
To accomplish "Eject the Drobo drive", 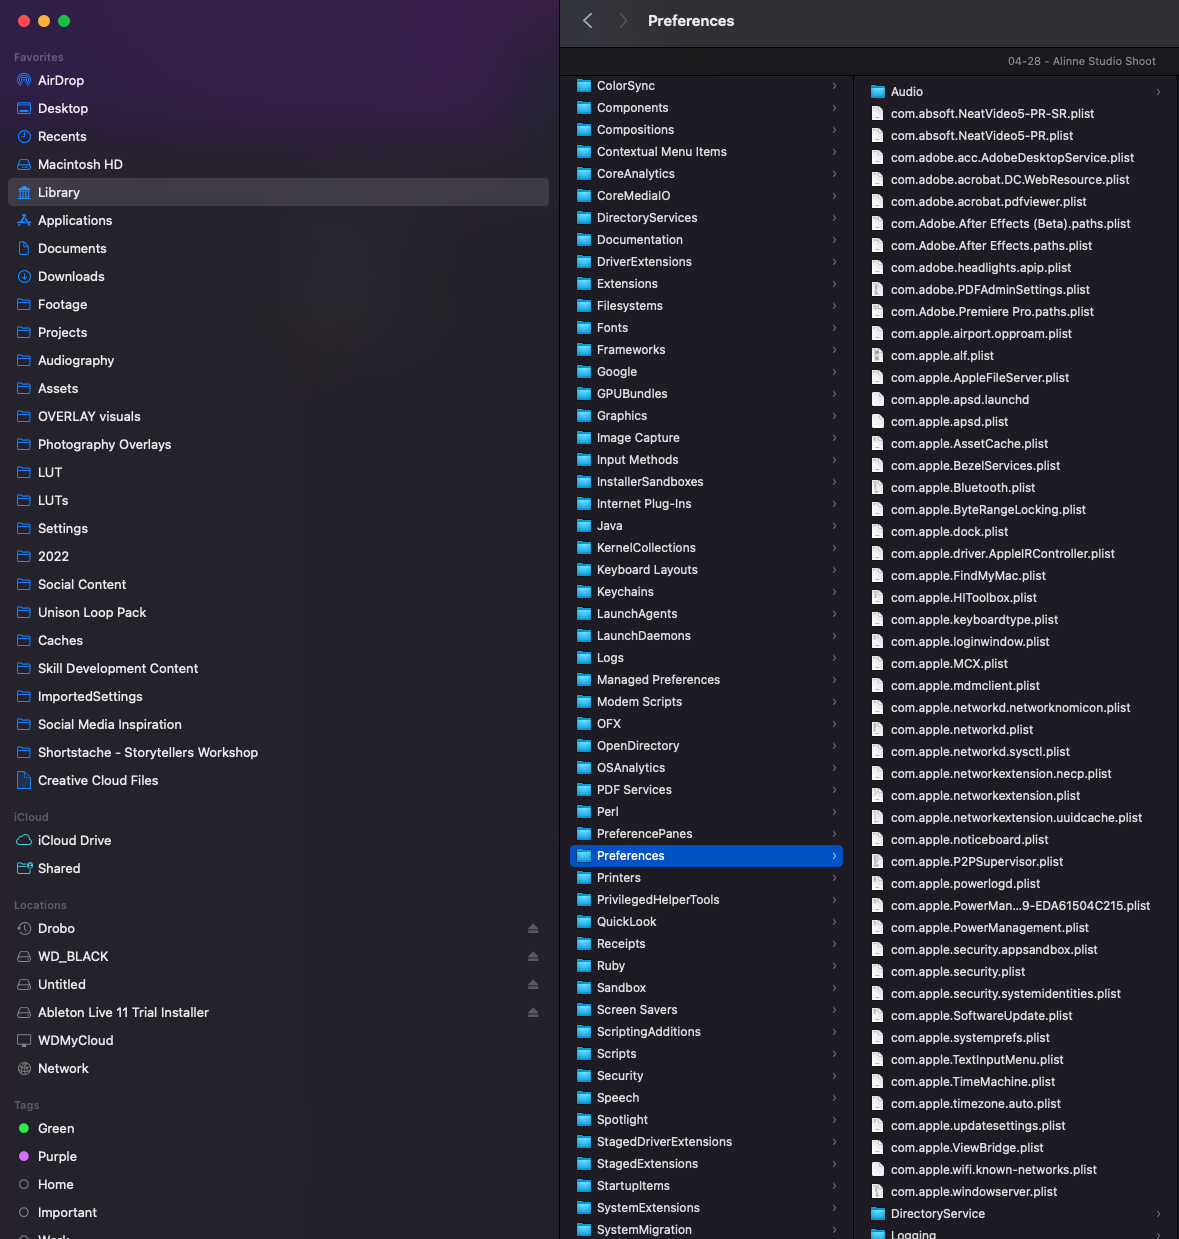I will click(533, 928).
